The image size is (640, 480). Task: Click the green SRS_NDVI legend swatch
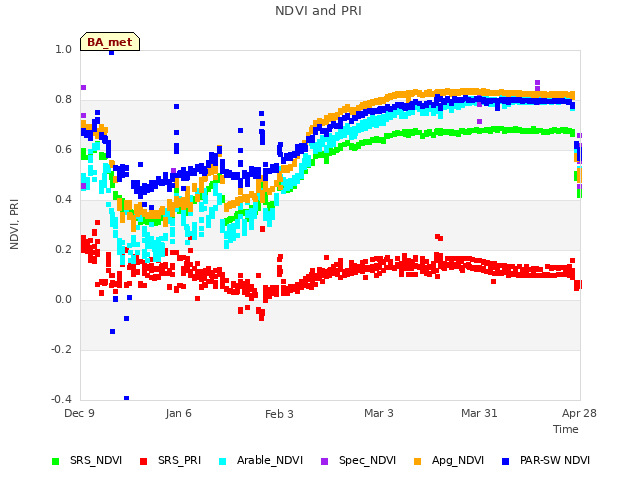(56, 461)
